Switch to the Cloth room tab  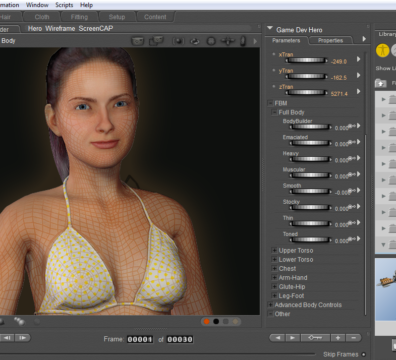coord(42,17)
